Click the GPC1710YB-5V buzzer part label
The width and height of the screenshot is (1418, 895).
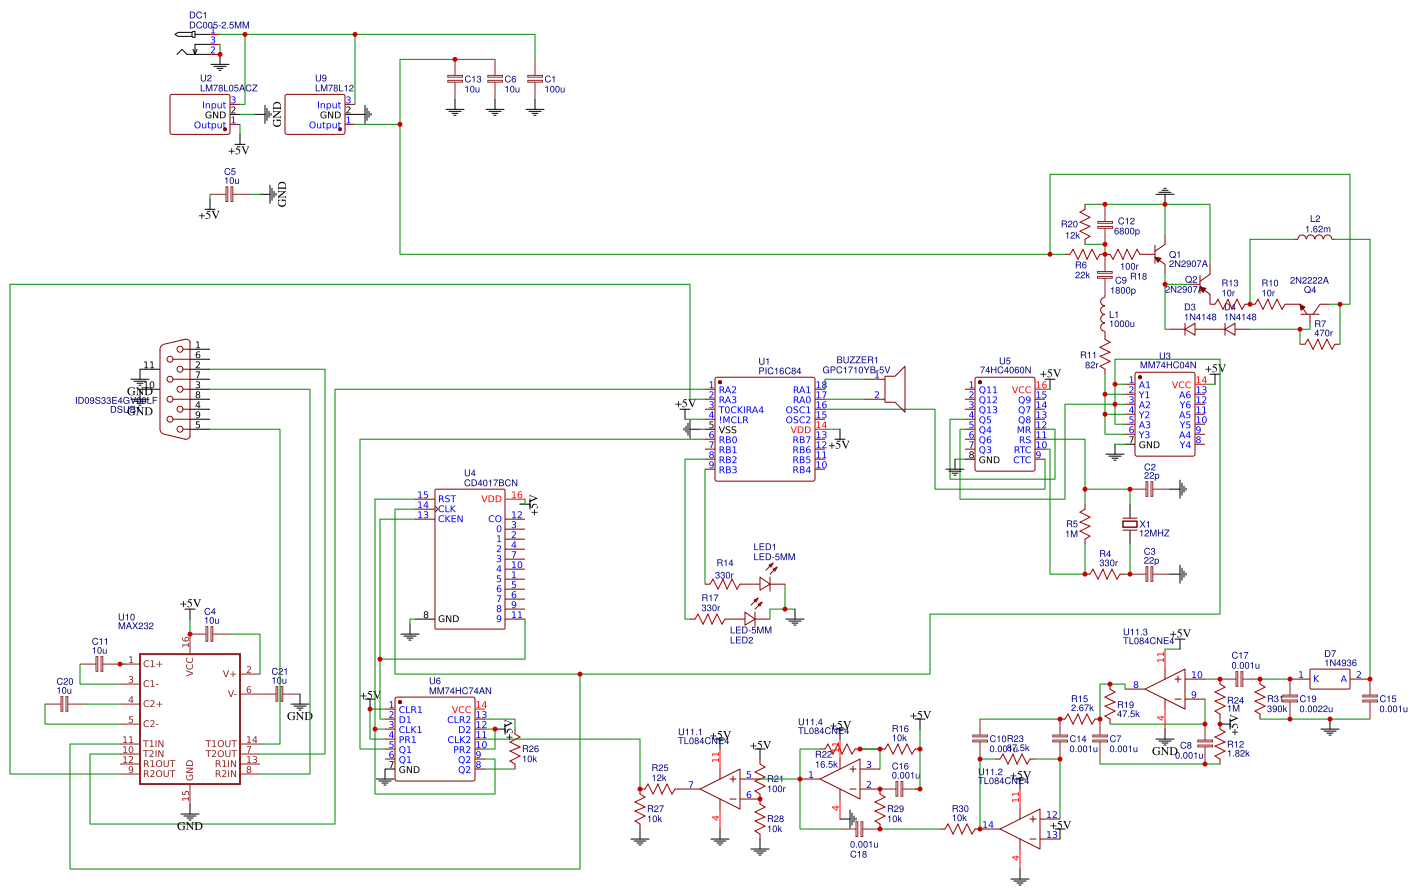pyautogui.click(x=856, y=371)
